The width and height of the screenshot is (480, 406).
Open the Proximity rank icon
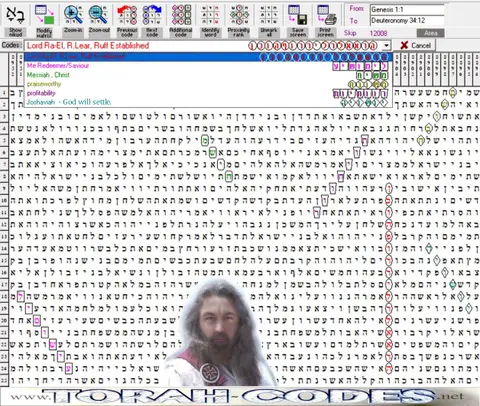239,15
